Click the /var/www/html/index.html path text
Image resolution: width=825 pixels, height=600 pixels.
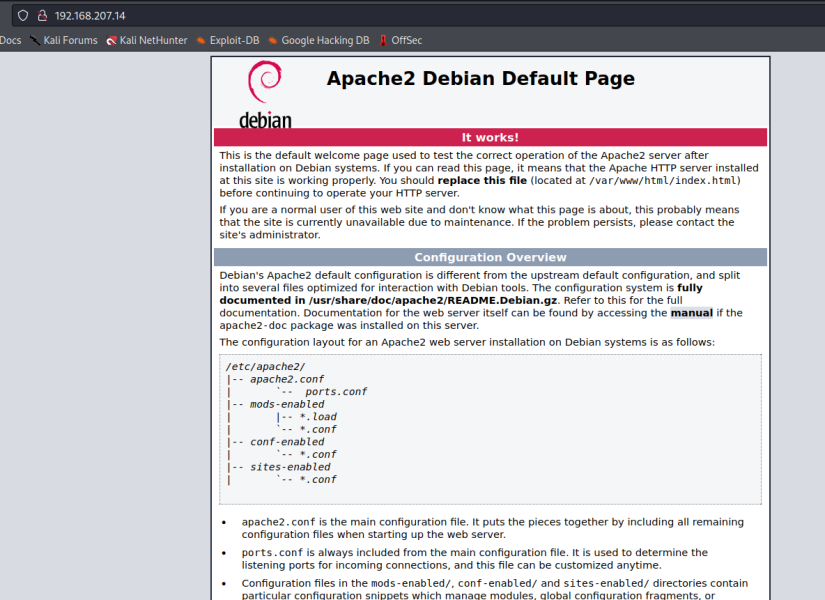(661, 180)
